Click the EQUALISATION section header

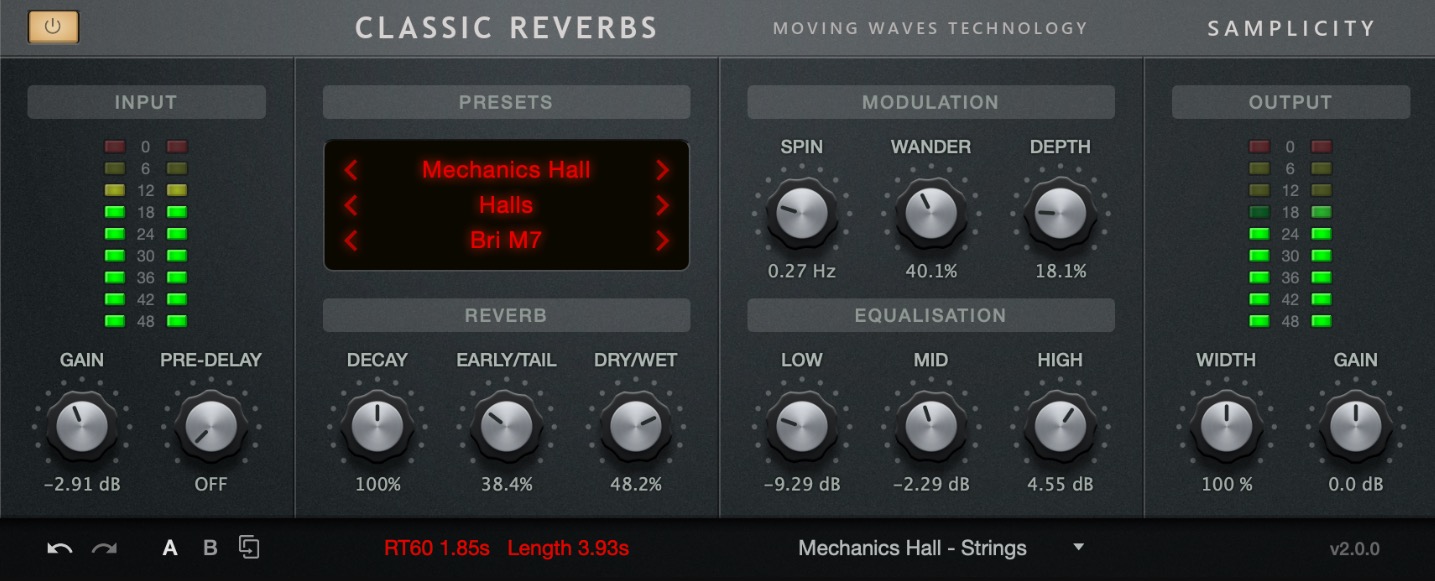(931, 315)
